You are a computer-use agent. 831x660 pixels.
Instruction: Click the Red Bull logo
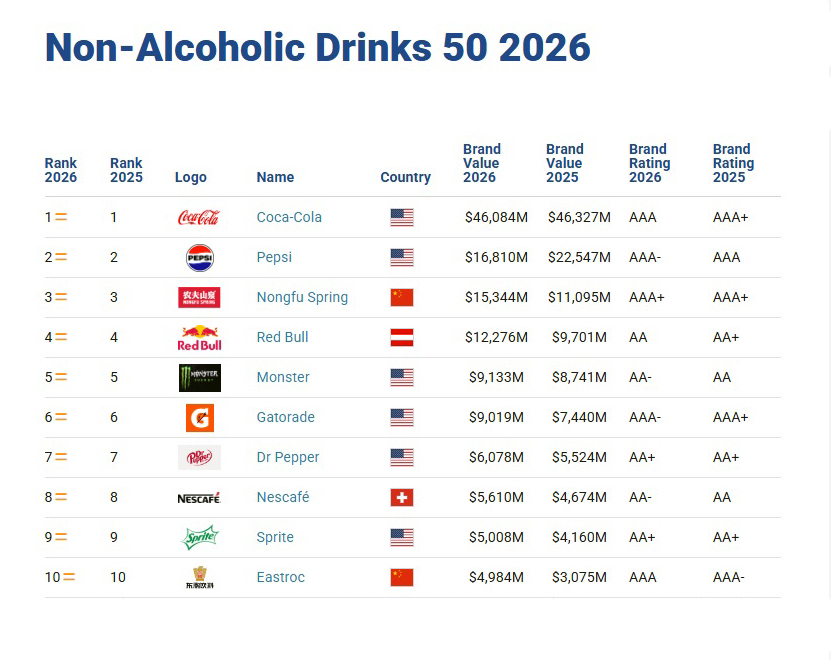point(199,338)
